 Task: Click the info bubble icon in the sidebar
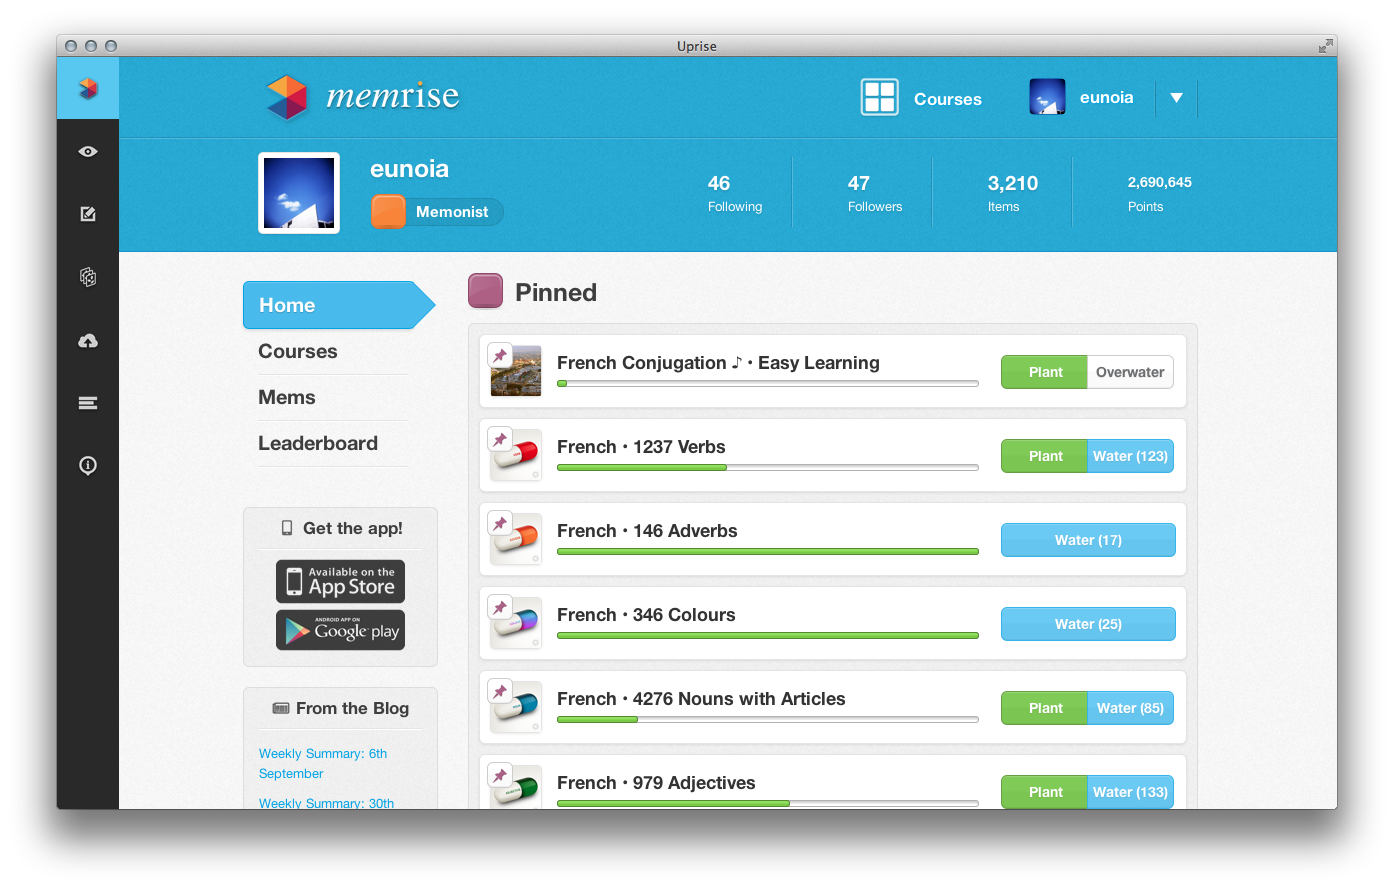[x=88, y=465]
